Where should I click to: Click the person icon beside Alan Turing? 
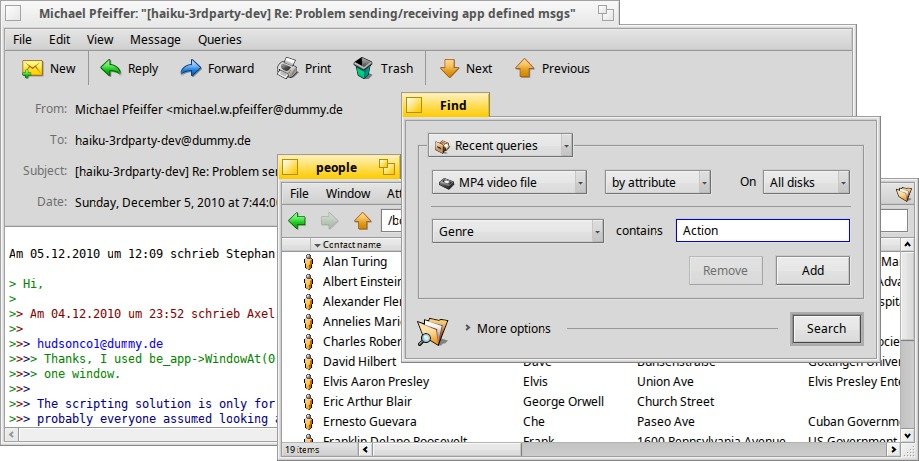(308, 262)
